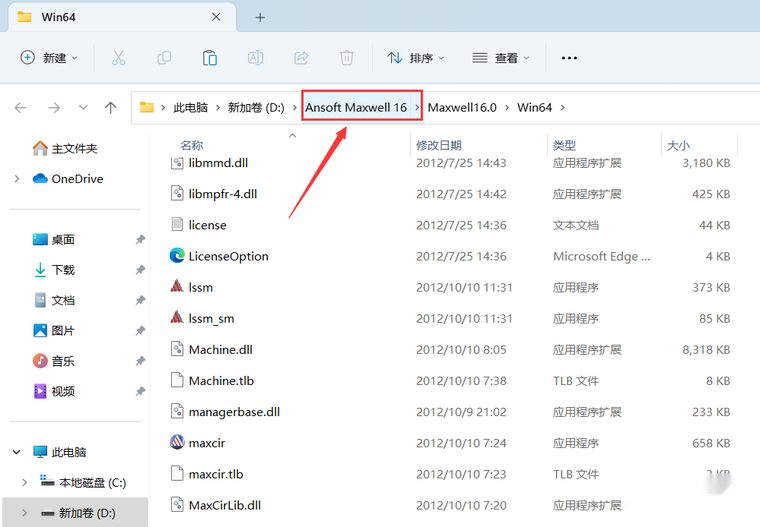The height and width of the screenshot is (527, 760).
Task: Click the Machine.dll file icon
Action: [177, 349]
